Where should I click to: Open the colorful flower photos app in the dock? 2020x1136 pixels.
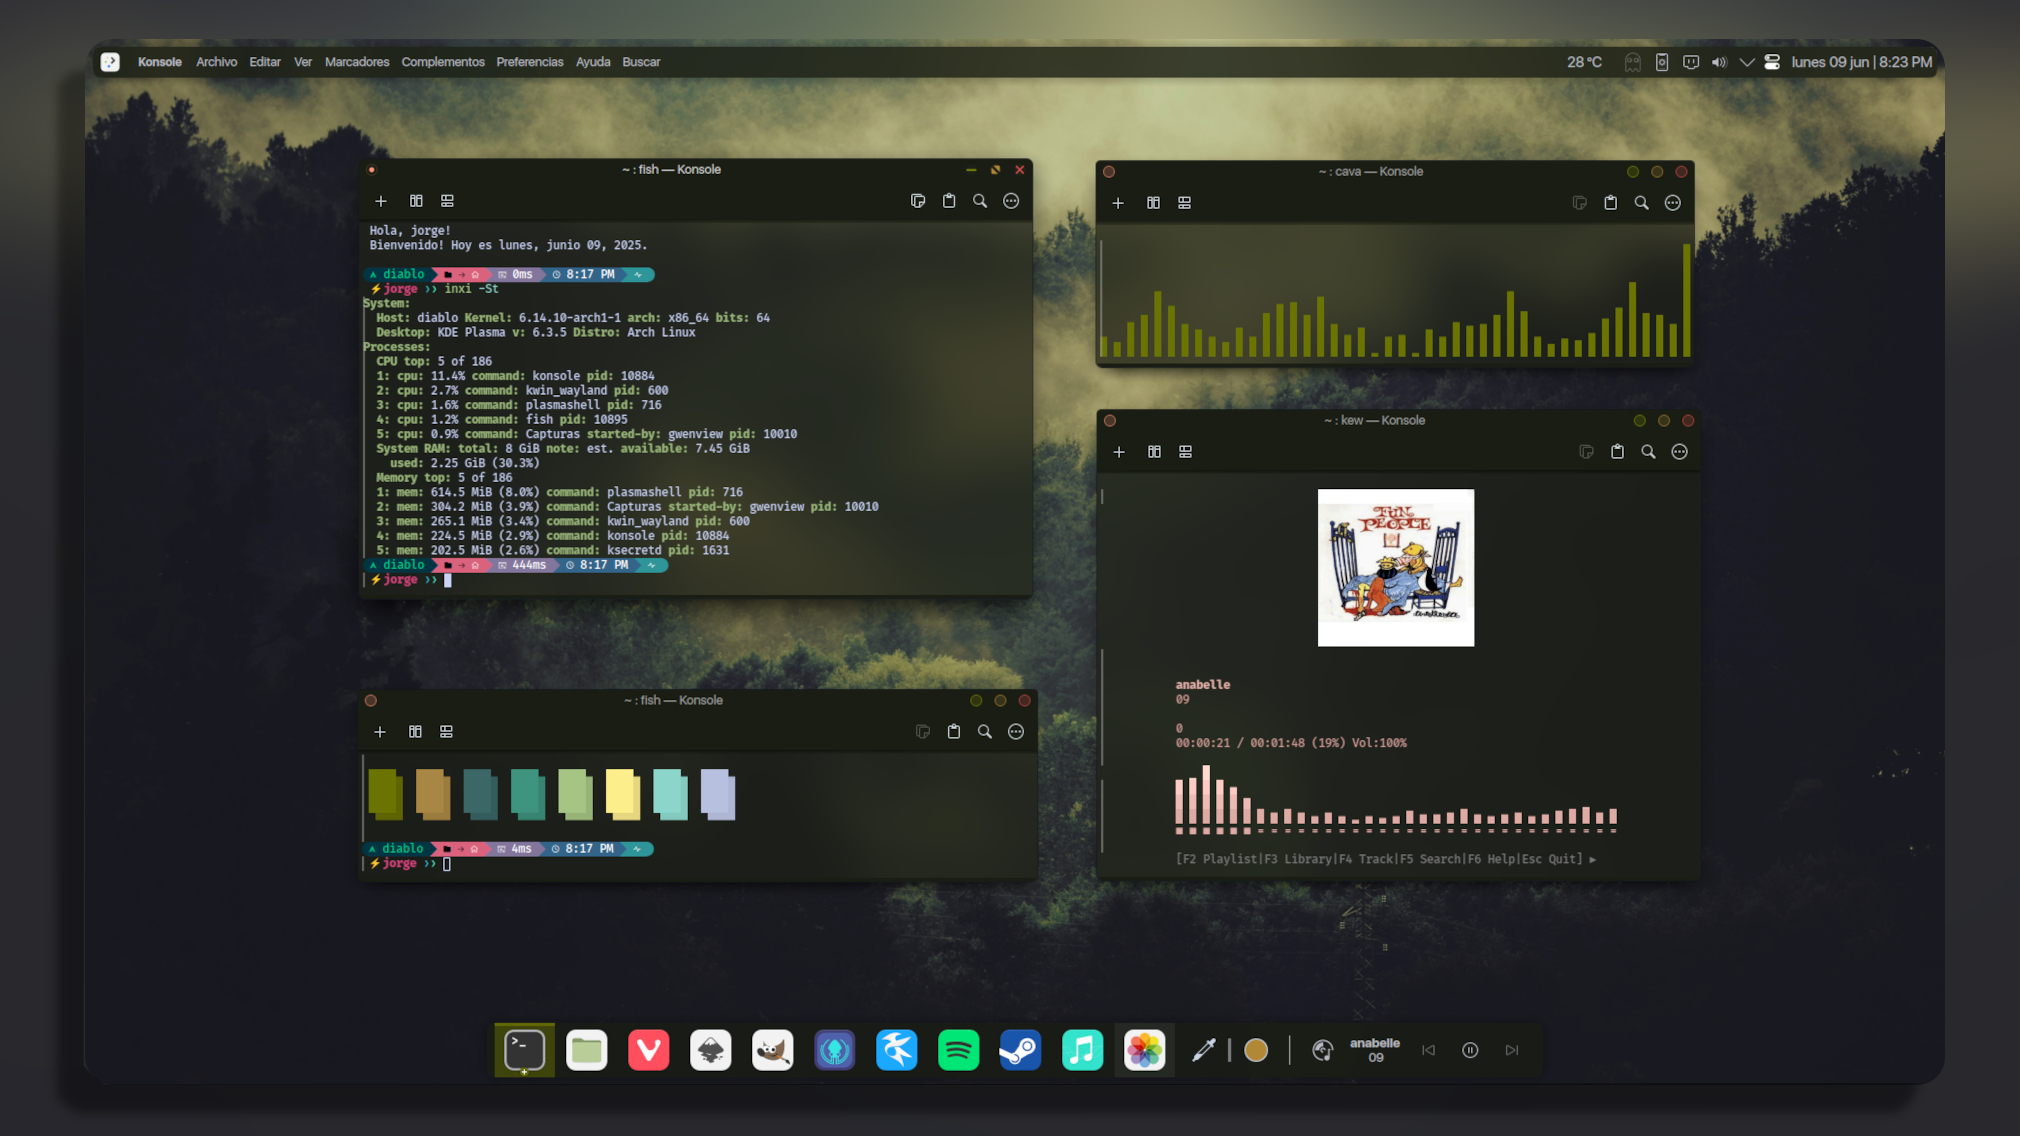tap(1145, 1050)
